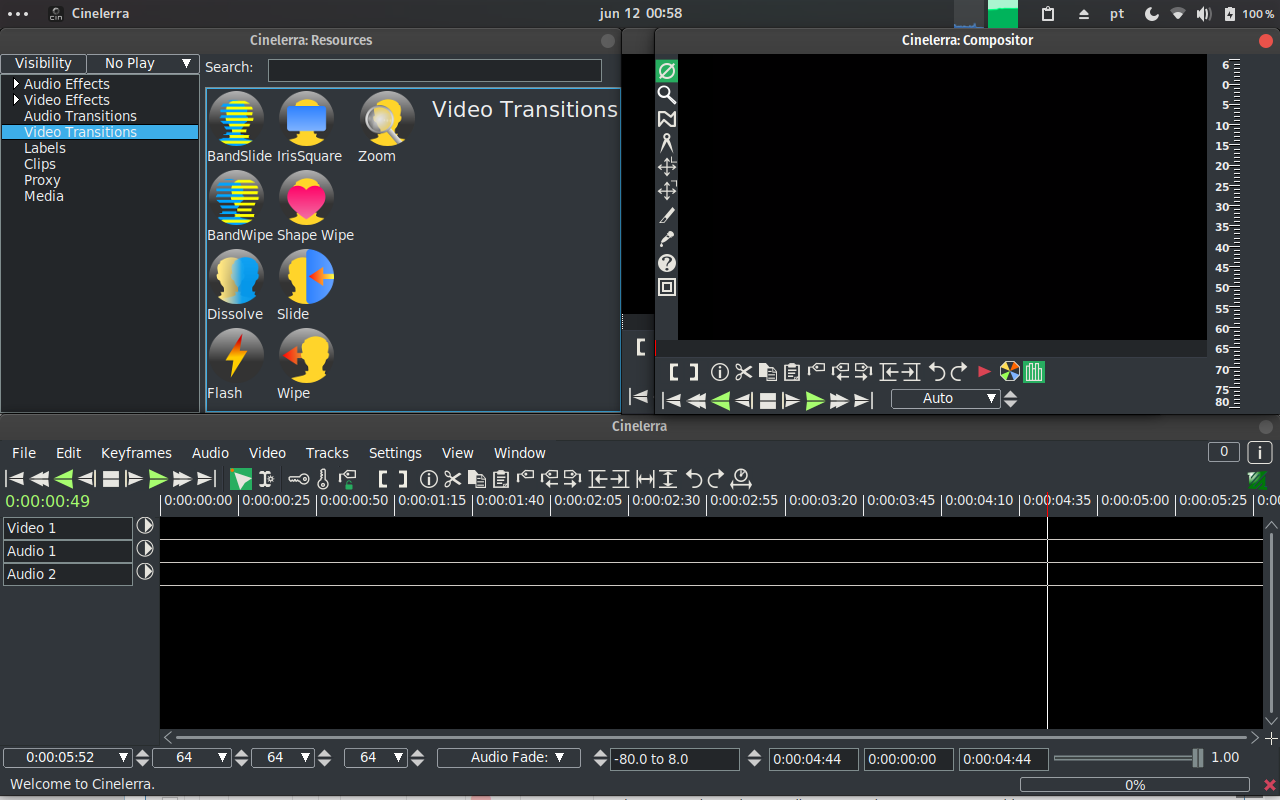Open the Auto zoom dropdown in Compositor
1280x800 pixels.
point(945,398)
